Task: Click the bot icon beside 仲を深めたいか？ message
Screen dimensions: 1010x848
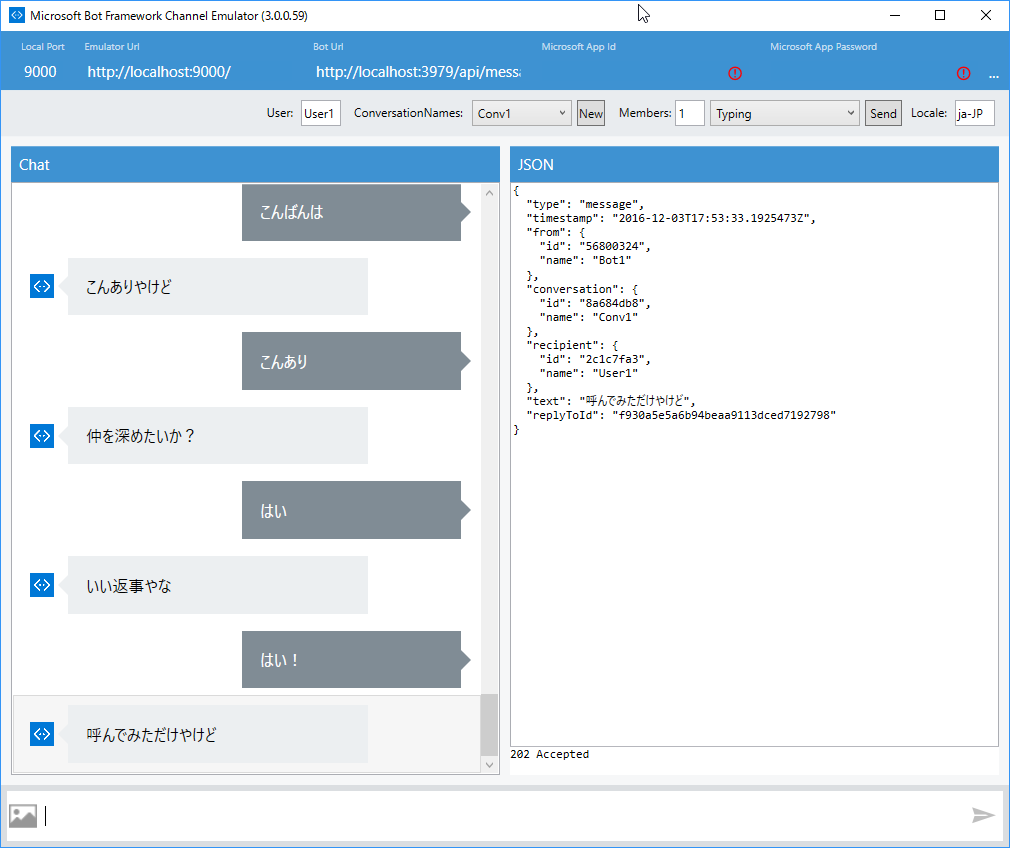Action: click(41, 435)
